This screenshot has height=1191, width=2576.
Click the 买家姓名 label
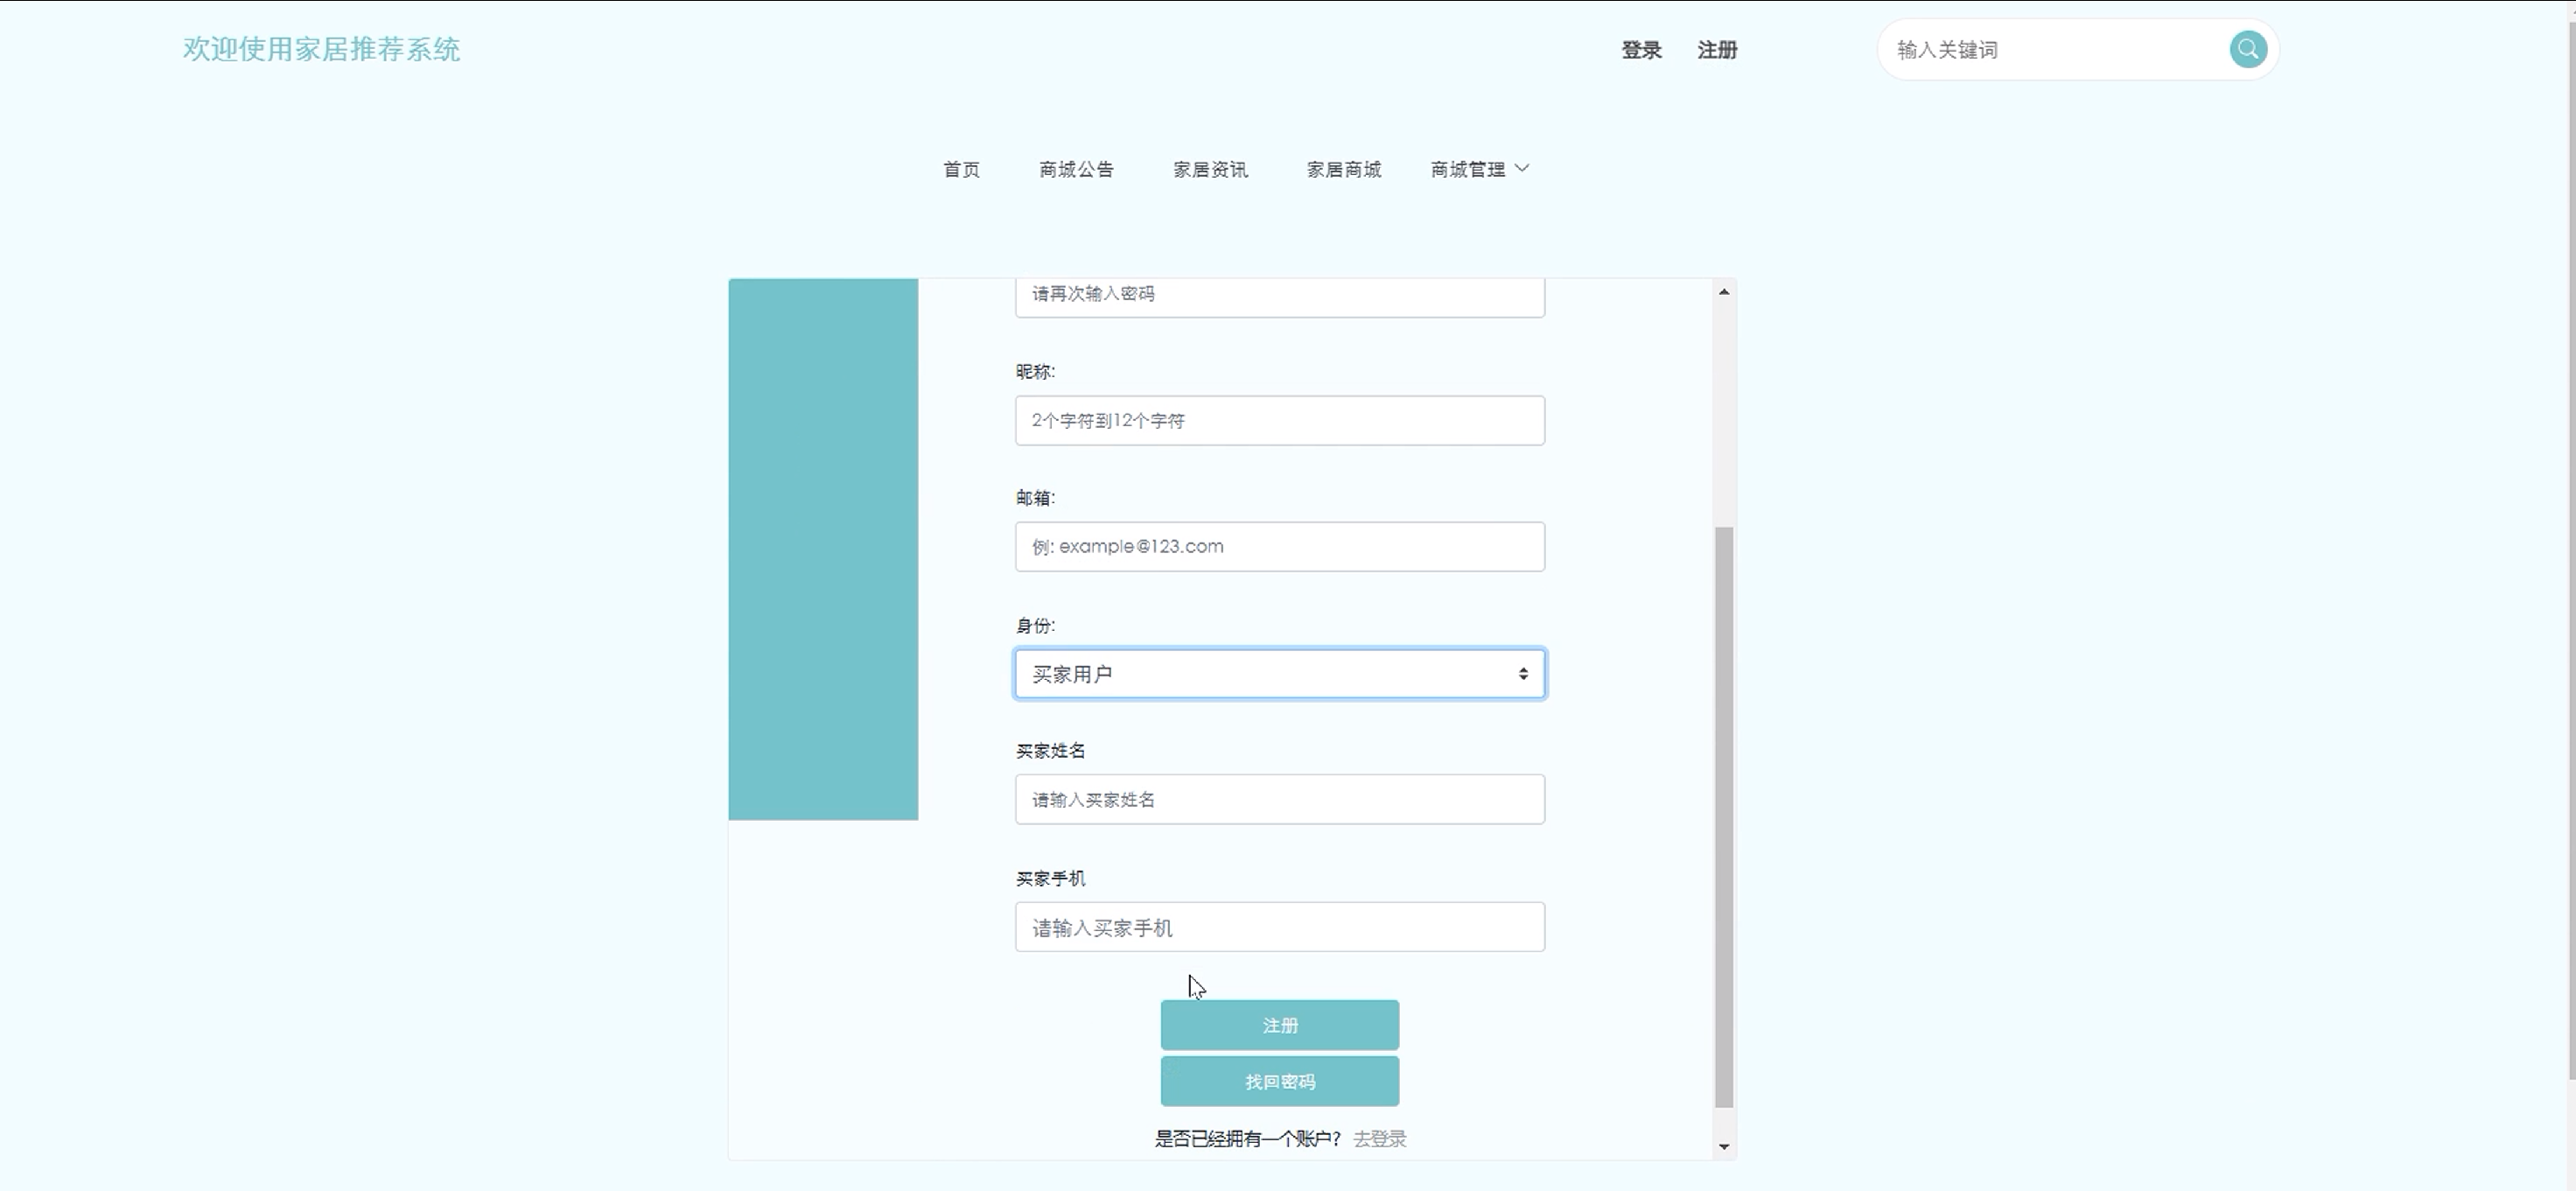1050,750
